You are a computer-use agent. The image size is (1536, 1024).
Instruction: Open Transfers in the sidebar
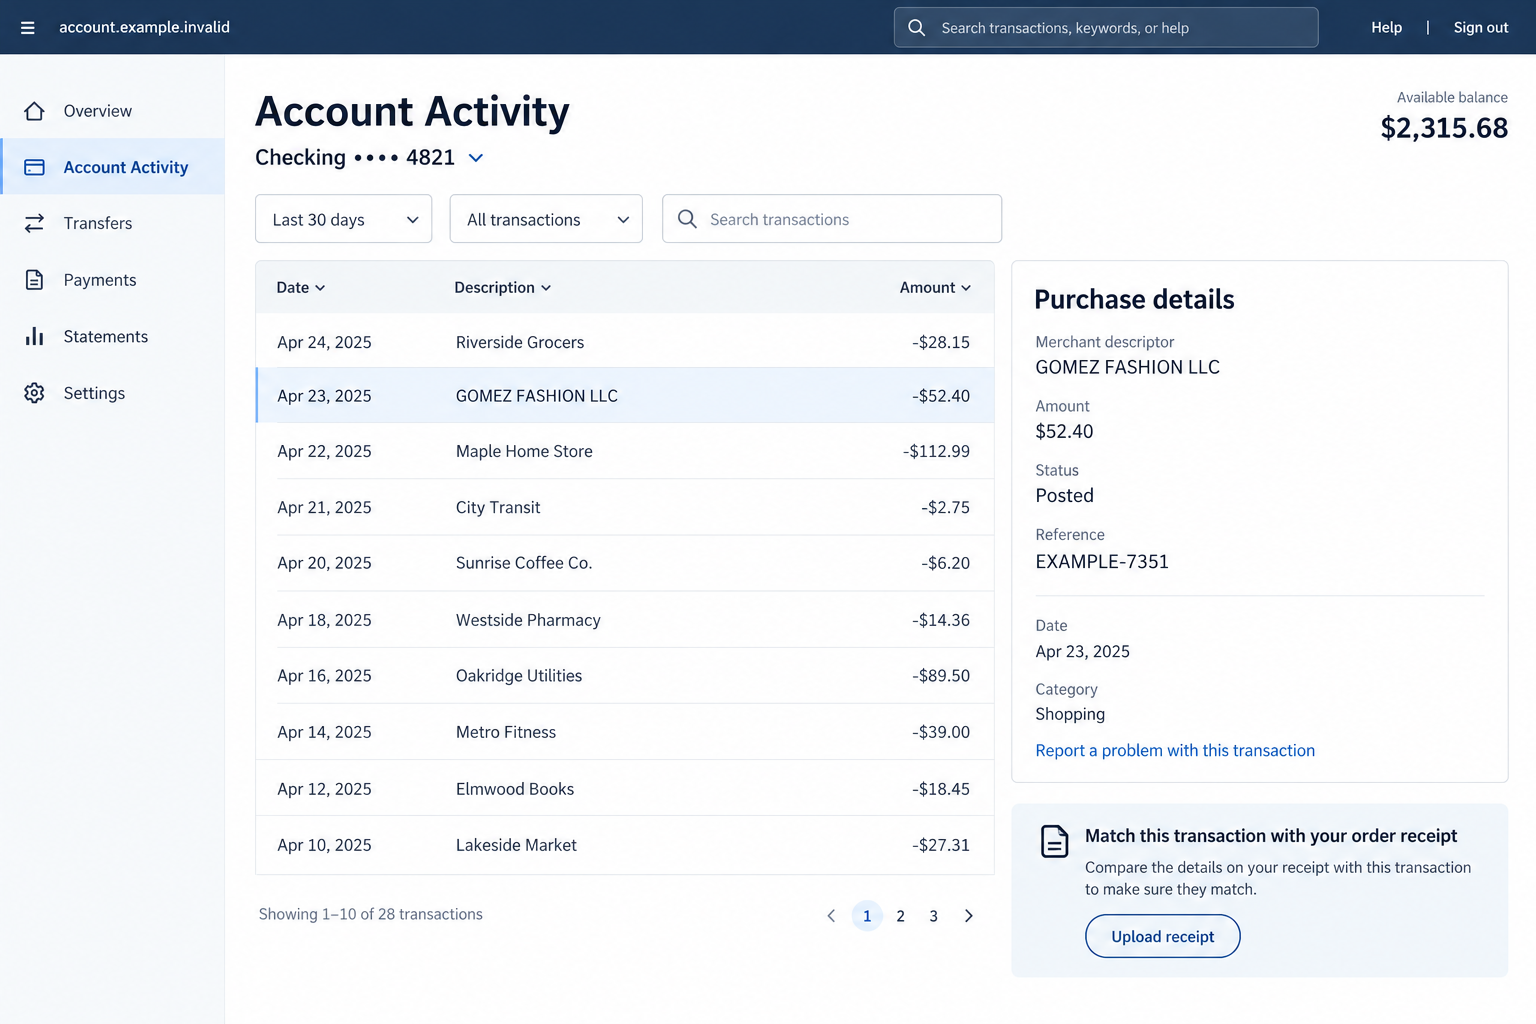(112, 223)
